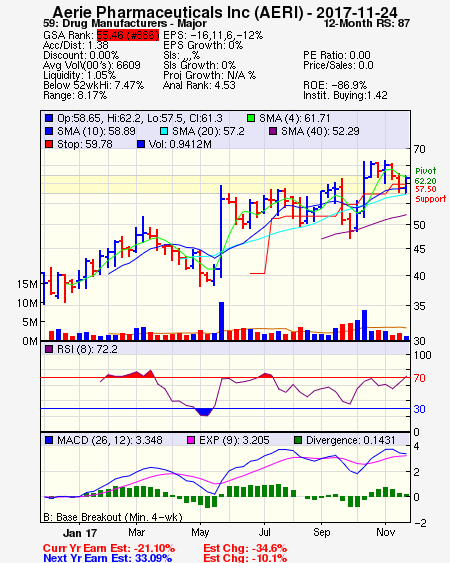Click the Mar x-axis date label
Image resolution: width=450 pixels, height=563 pixels.
click(136, 532)
